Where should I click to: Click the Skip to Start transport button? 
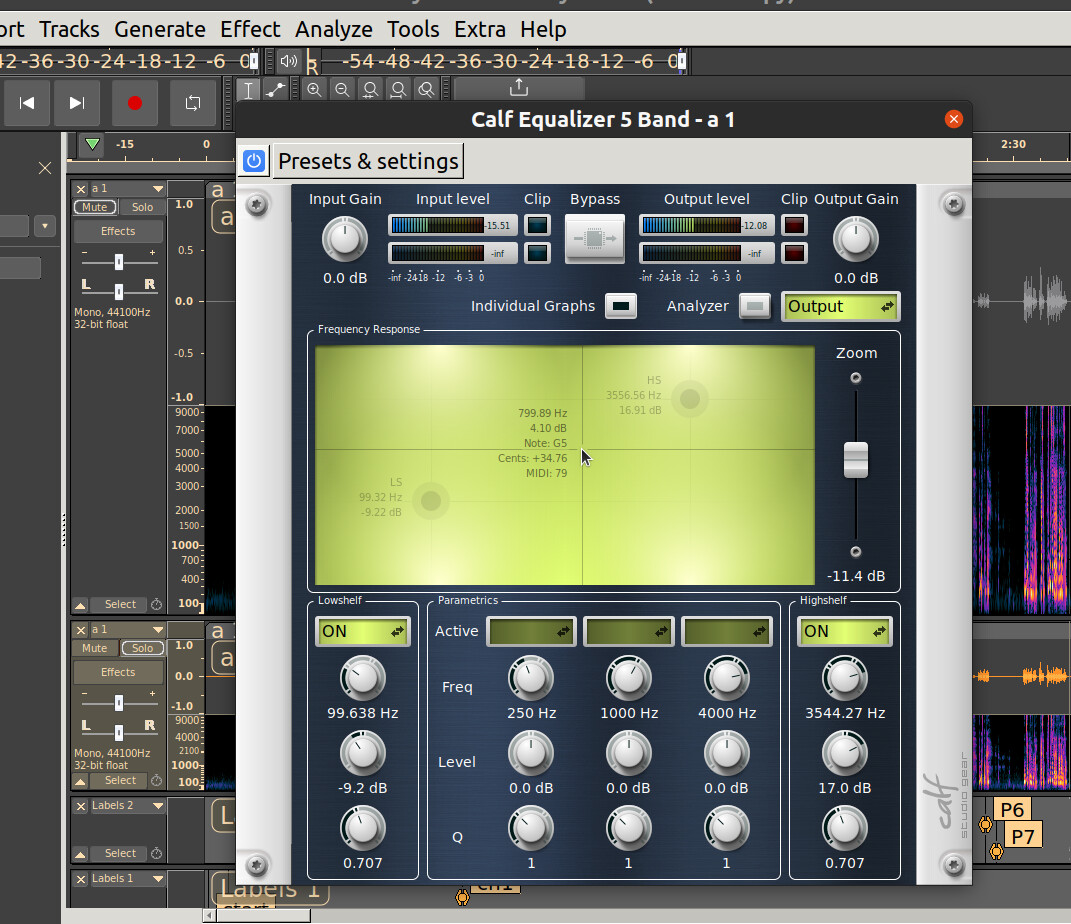[x=27, y=103]
